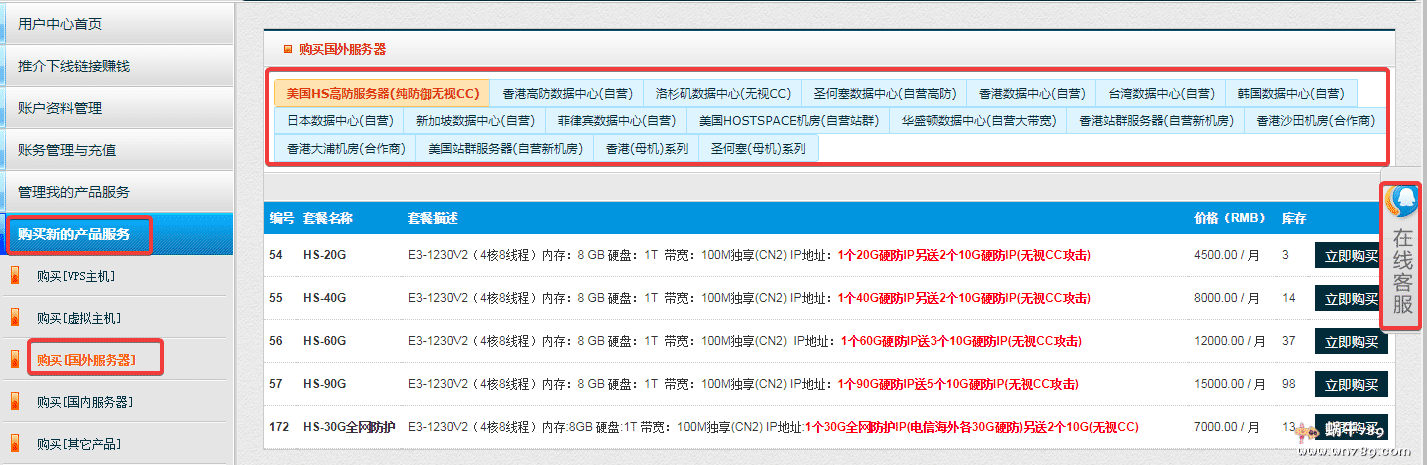Click the small icon before 购买国外服务器 heading
Screen dimensions: 1427x465
pos(288,49)
